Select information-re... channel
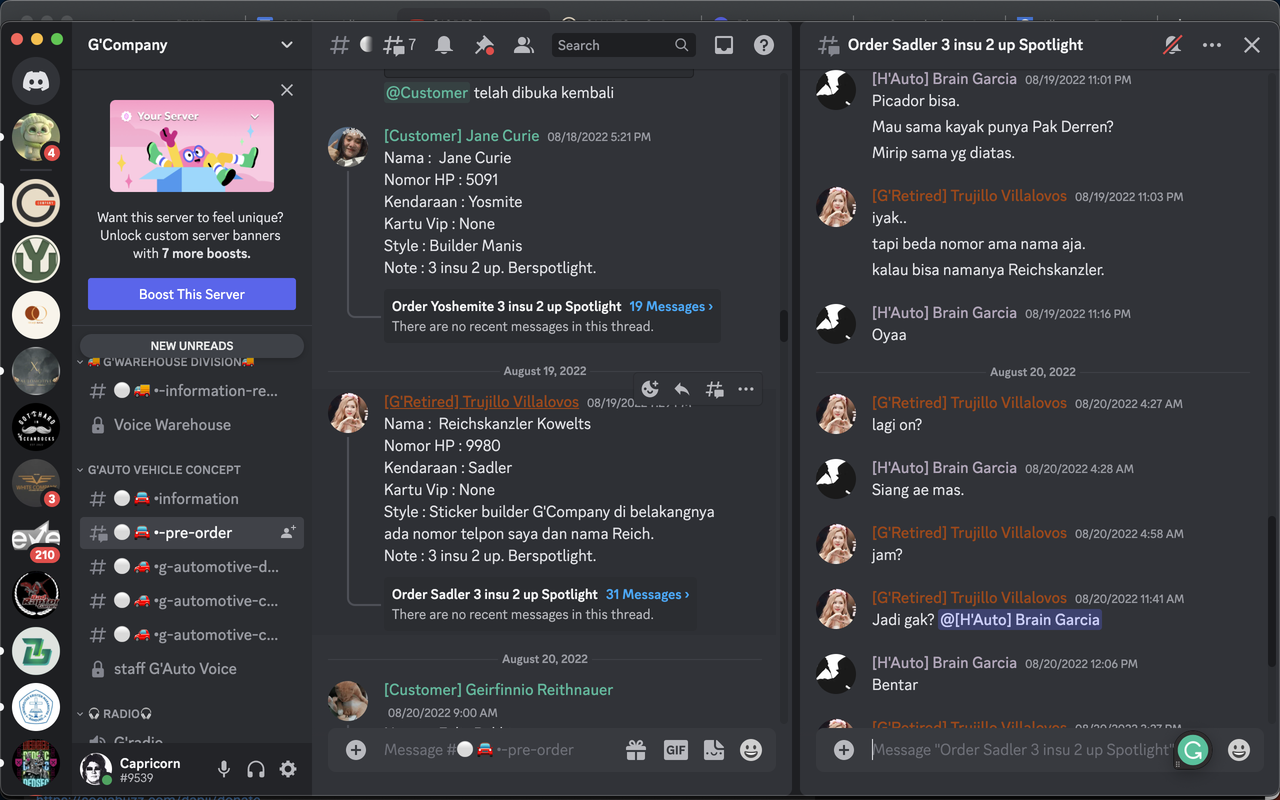1280x800 pixels. (192, 391)
